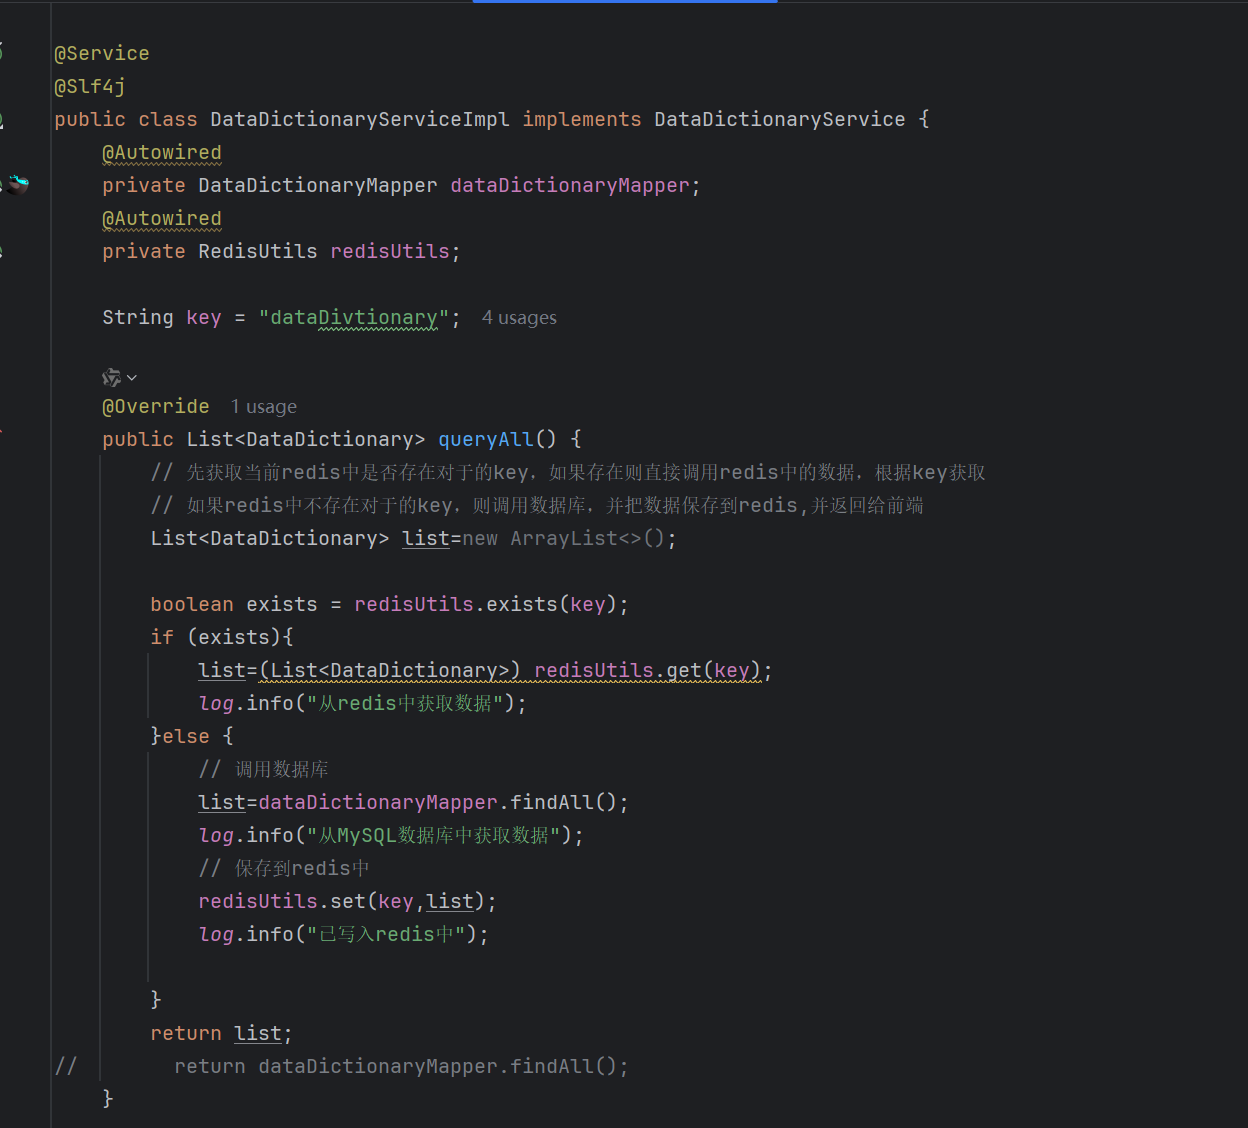The image size is (1248, 1128).
Task: Open the "1 usage" hint beside @Override
Action: (x=263, y=407)
